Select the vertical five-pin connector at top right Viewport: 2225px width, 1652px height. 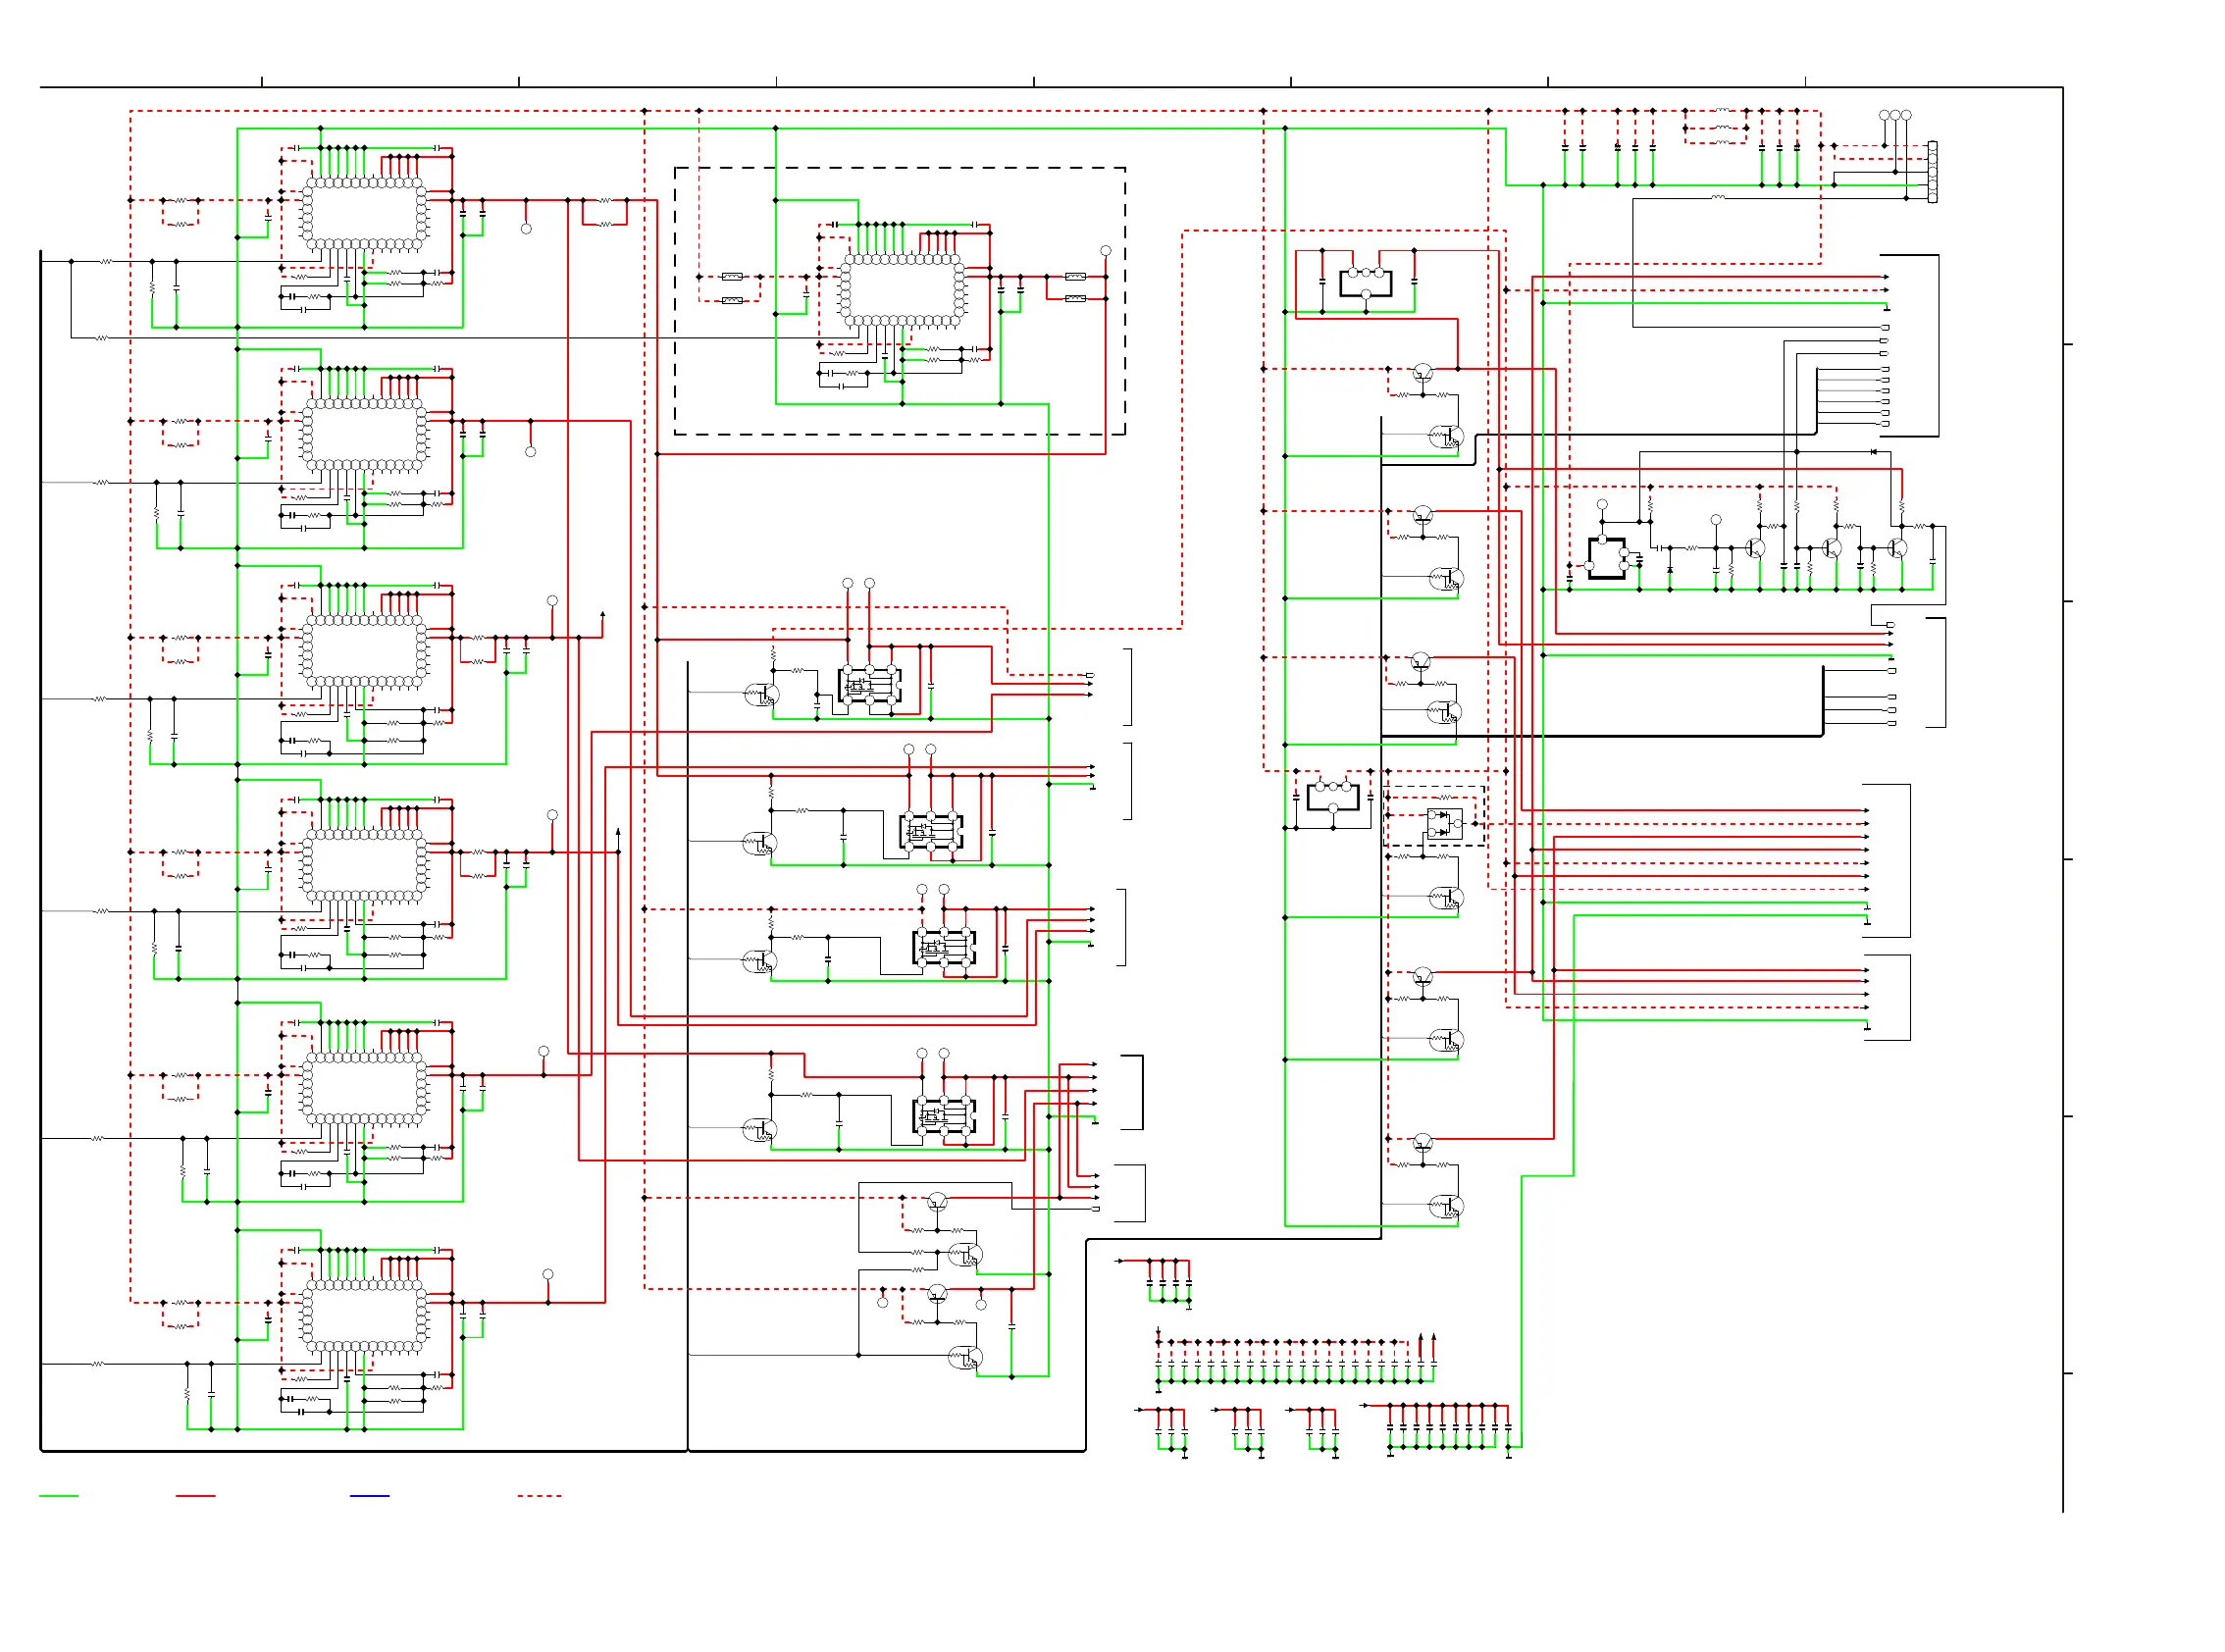[1931, 172]
